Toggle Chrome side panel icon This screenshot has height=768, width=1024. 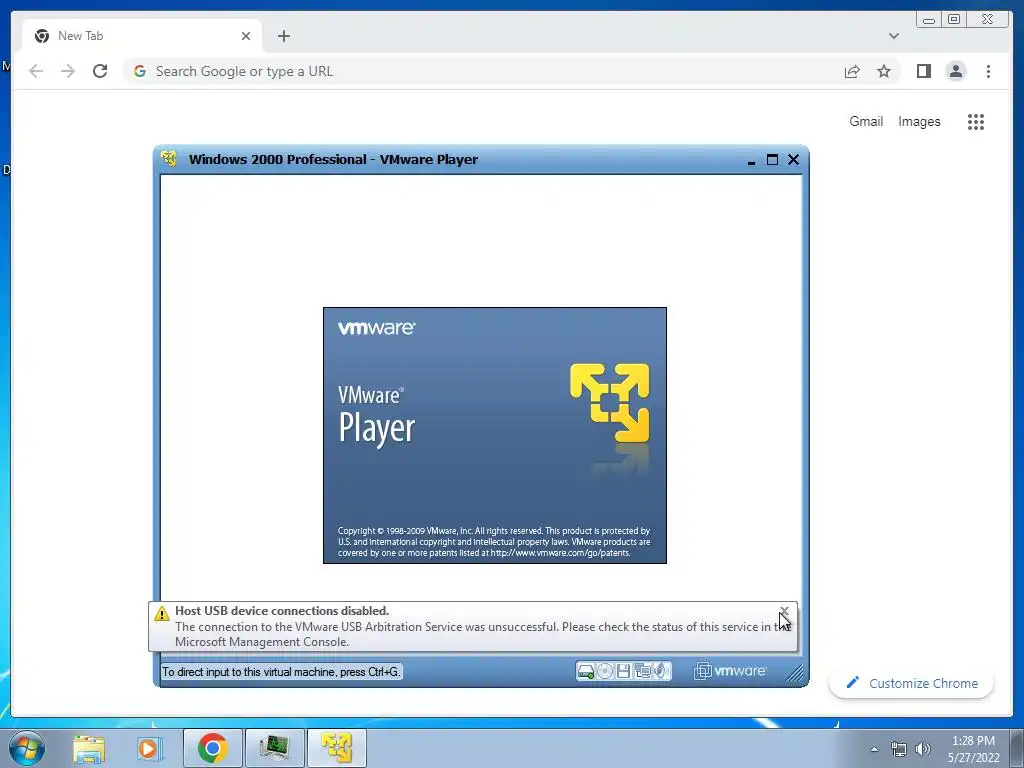tap(923, 71)
